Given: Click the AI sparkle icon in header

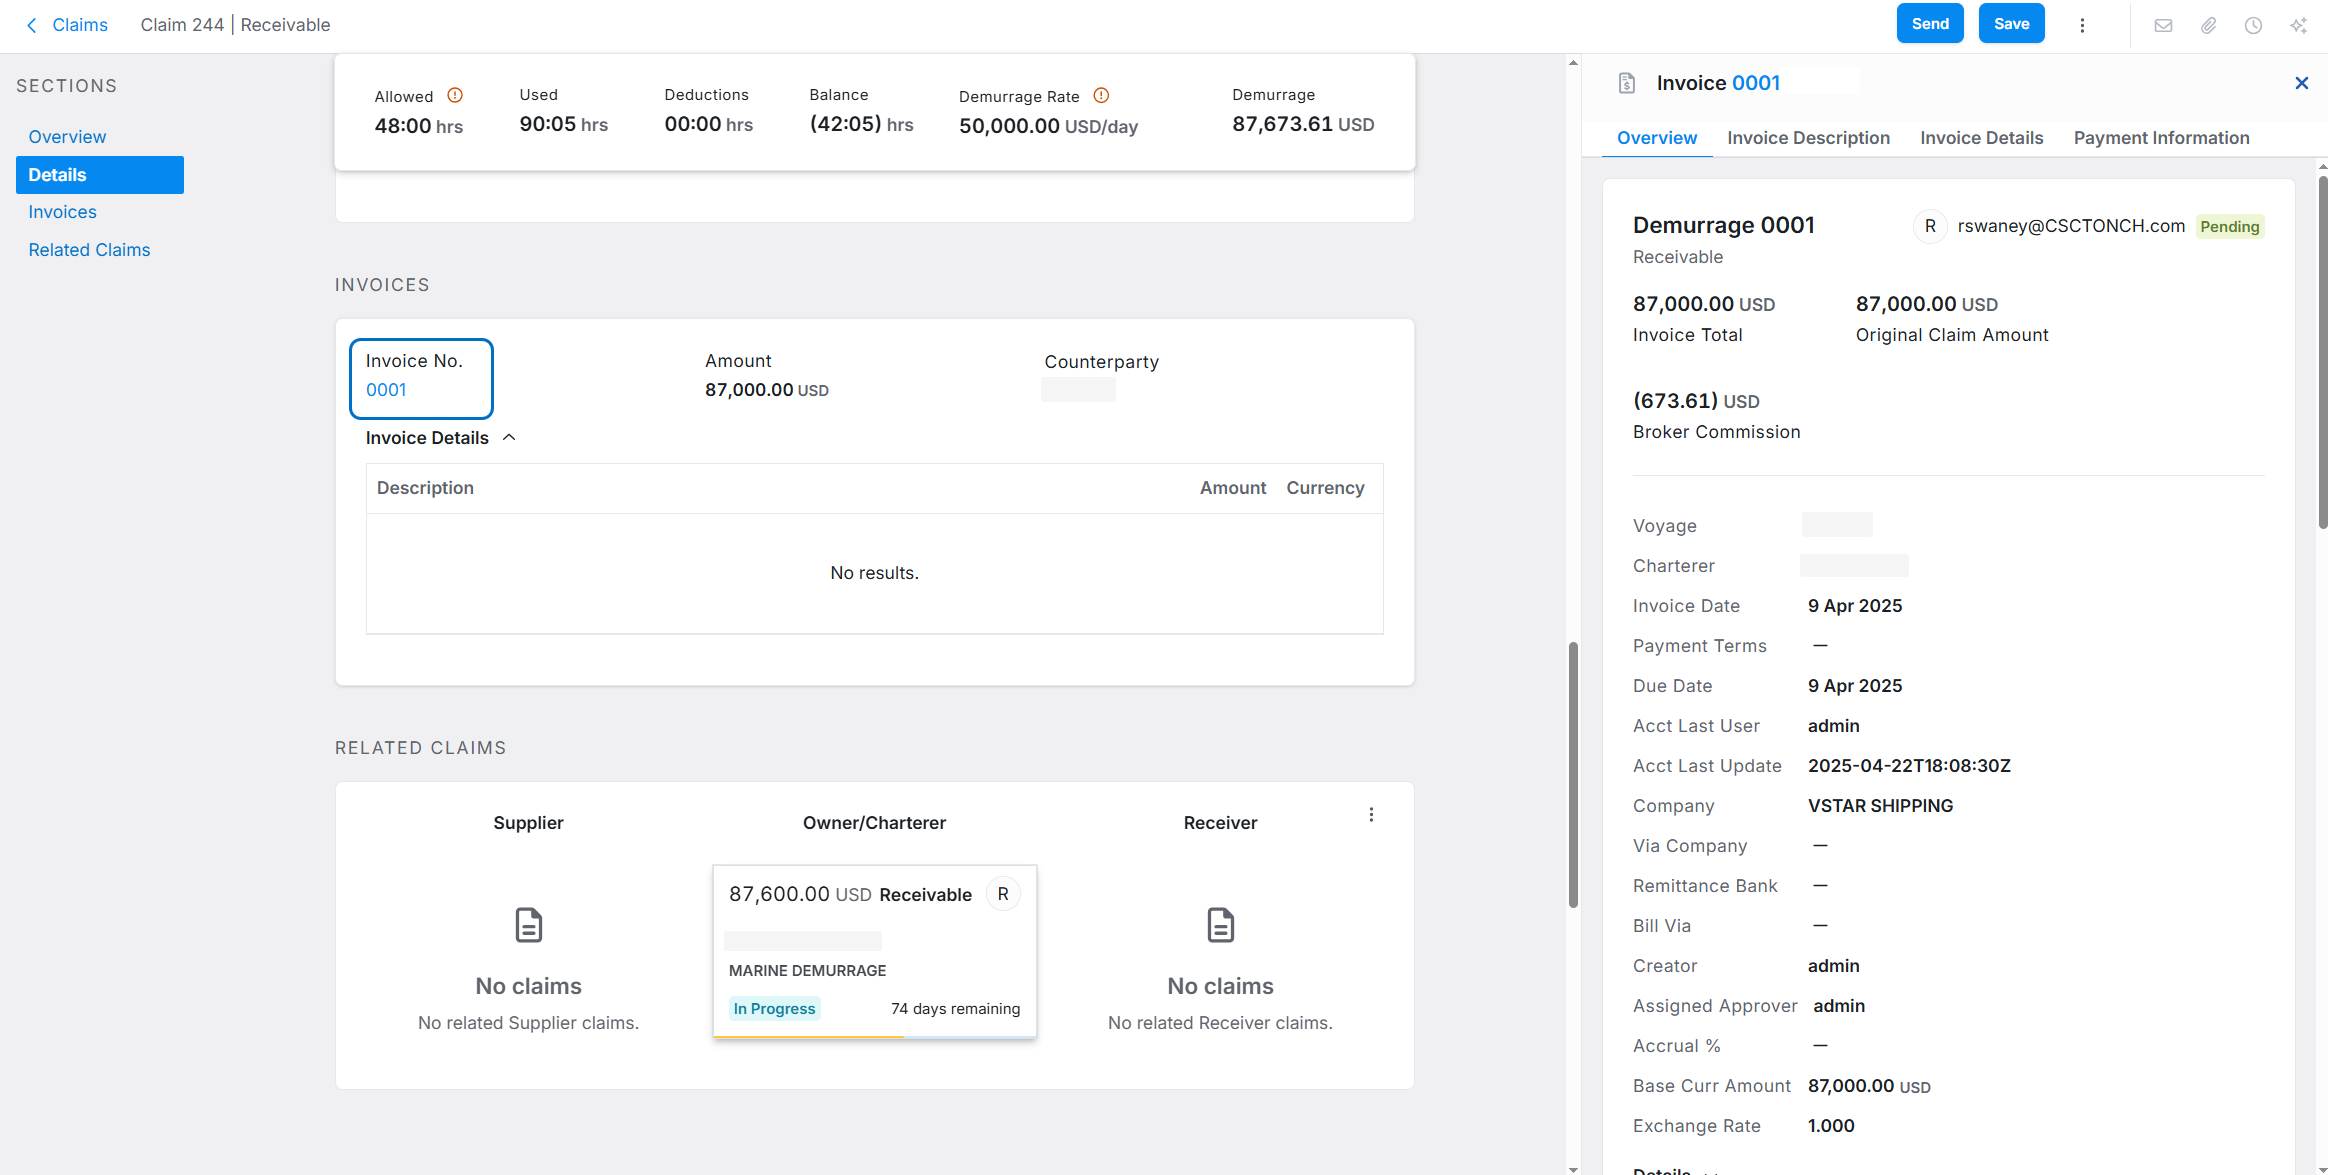Looking at the screenshot, I should coord(2298,26).
